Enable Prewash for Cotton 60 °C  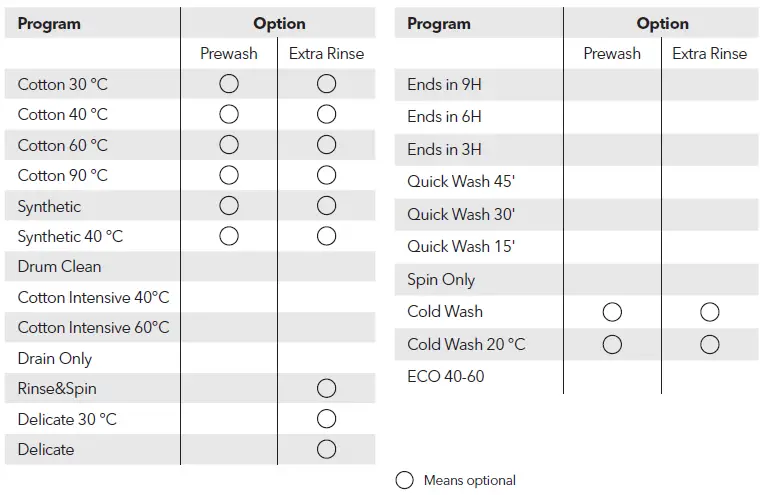[229, 145]
